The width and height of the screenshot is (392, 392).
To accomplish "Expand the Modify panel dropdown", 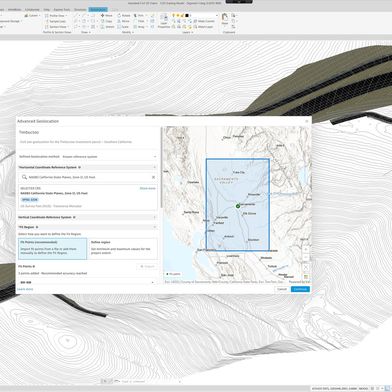I will click(x=128, y=32).
